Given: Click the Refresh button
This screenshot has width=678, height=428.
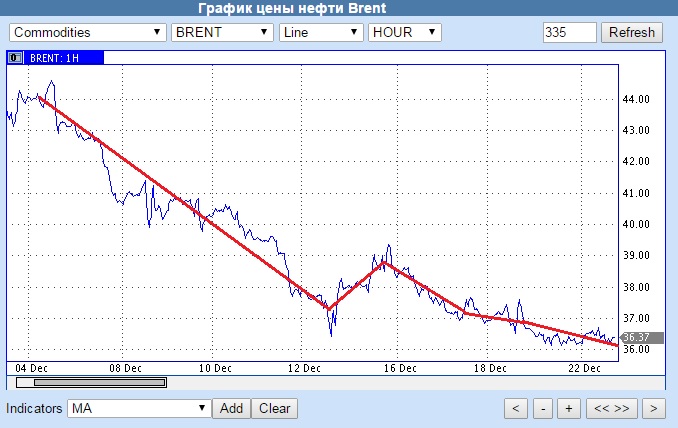Looking at the screenshot, I should pyautogui.click(x=632, y=32).
